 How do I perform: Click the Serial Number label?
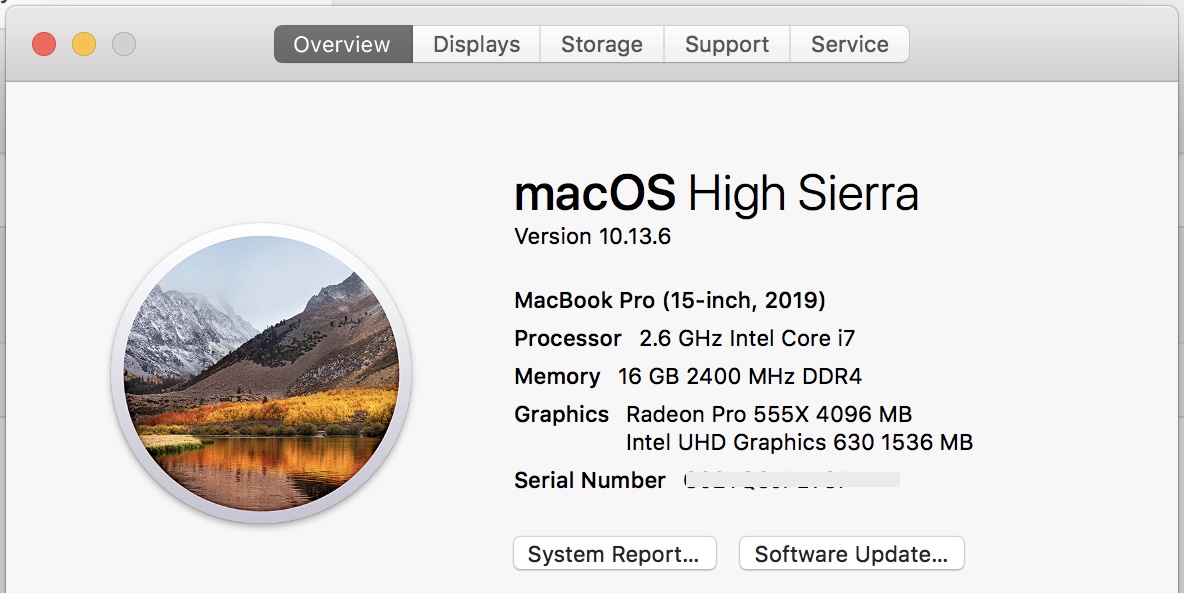click(x=590, y=480)
